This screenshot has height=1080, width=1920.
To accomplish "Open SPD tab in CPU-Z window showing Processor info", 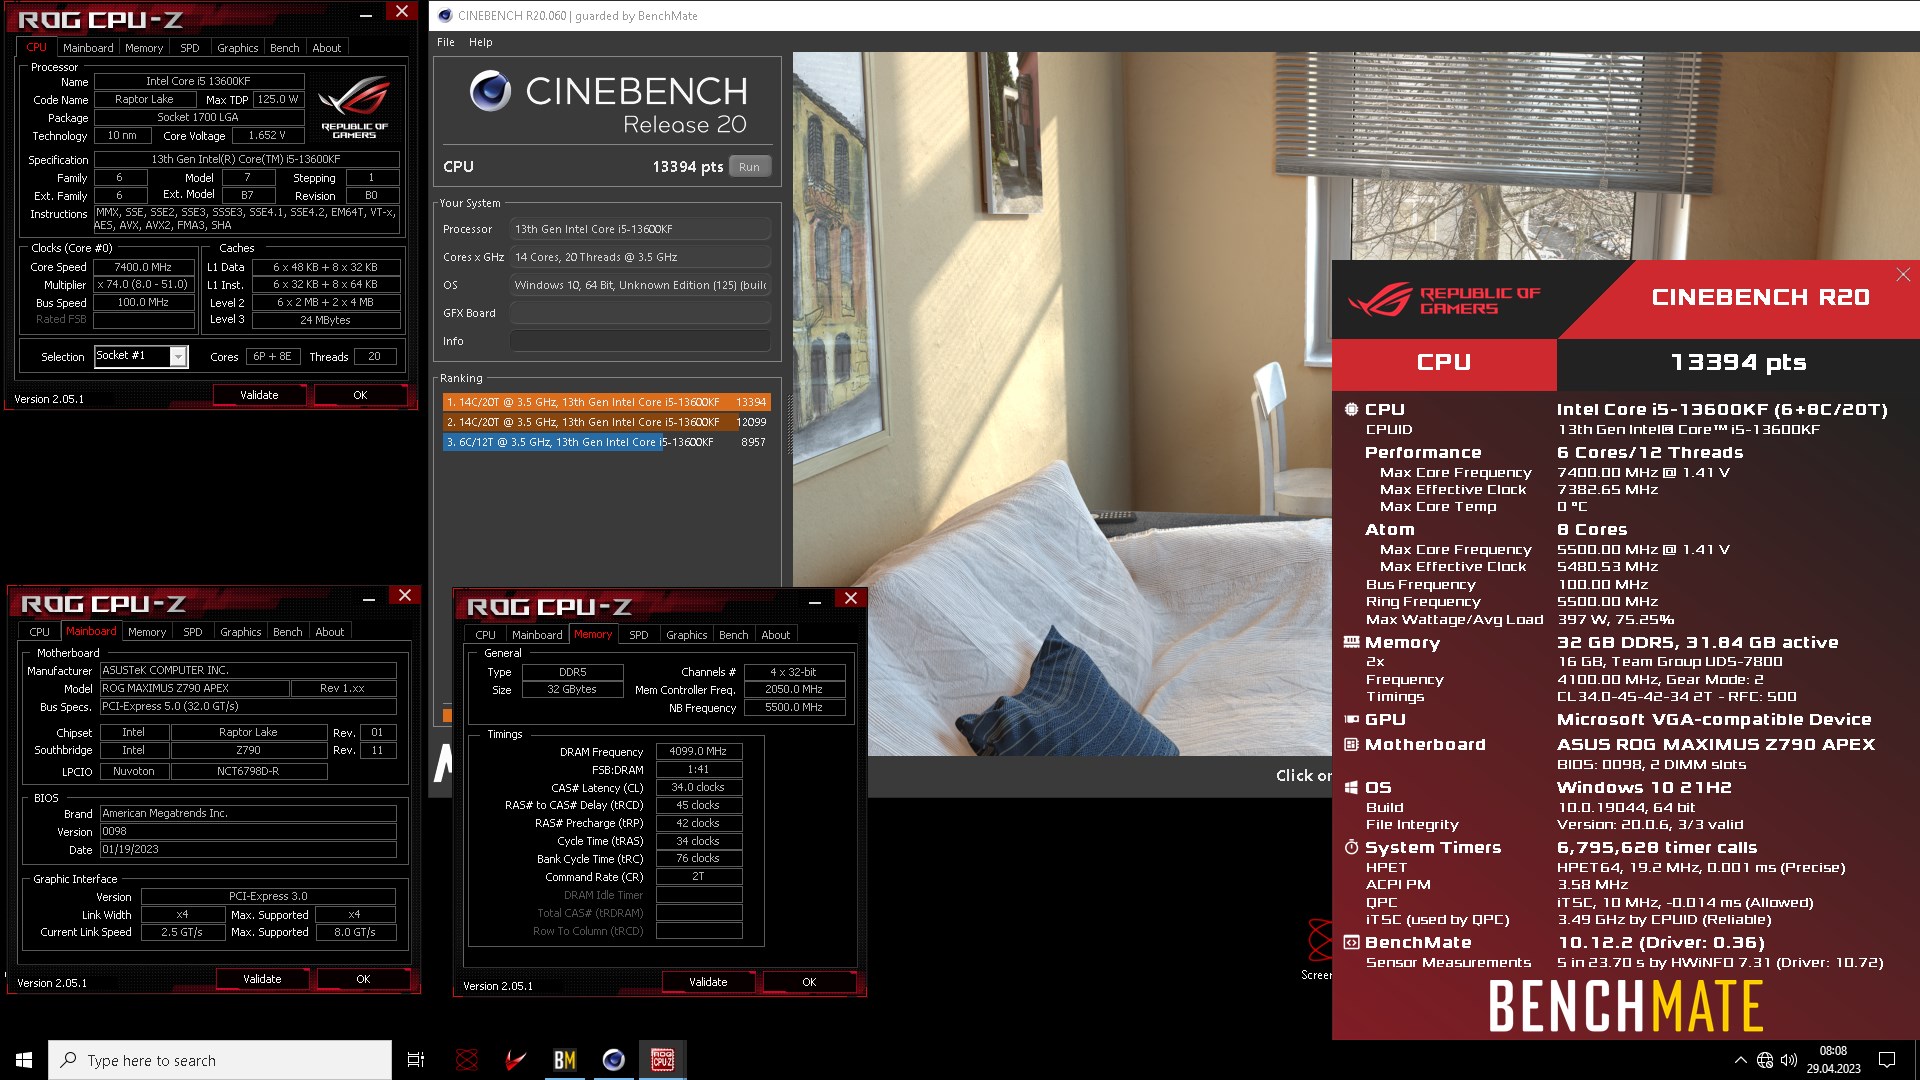I will click(190, 48).
